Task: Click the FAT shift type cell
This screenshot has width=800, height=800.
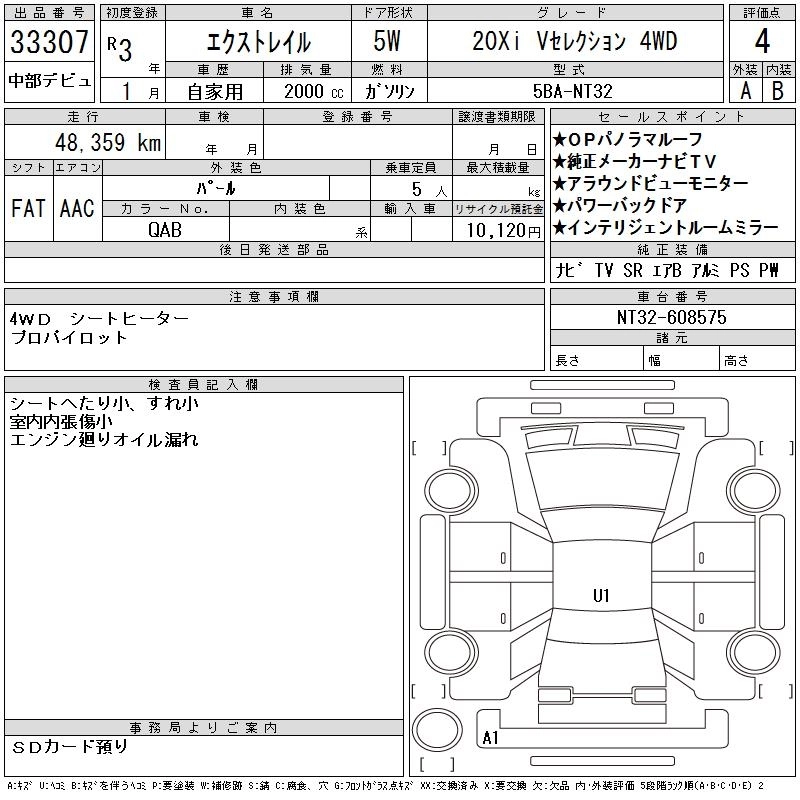Action: pos(28,209)
